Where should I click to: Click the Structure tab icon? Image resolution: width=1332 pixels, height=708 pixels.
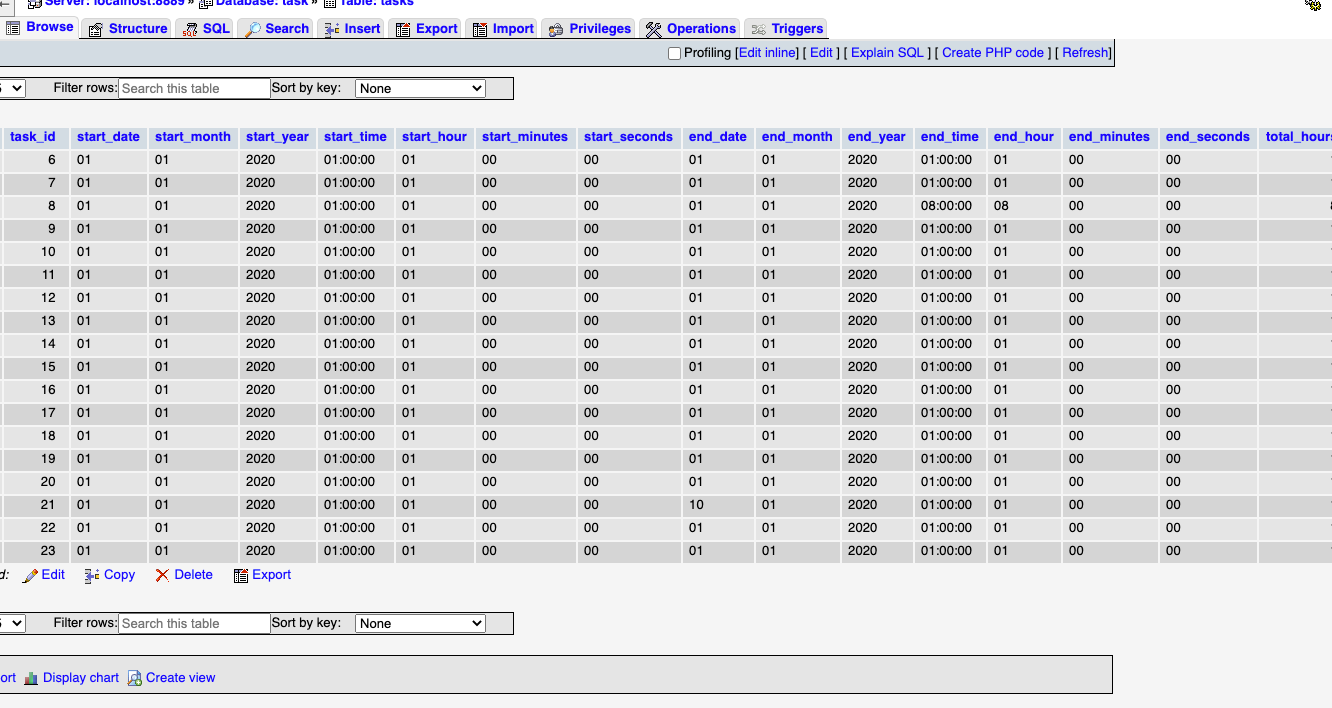point(96,29)
